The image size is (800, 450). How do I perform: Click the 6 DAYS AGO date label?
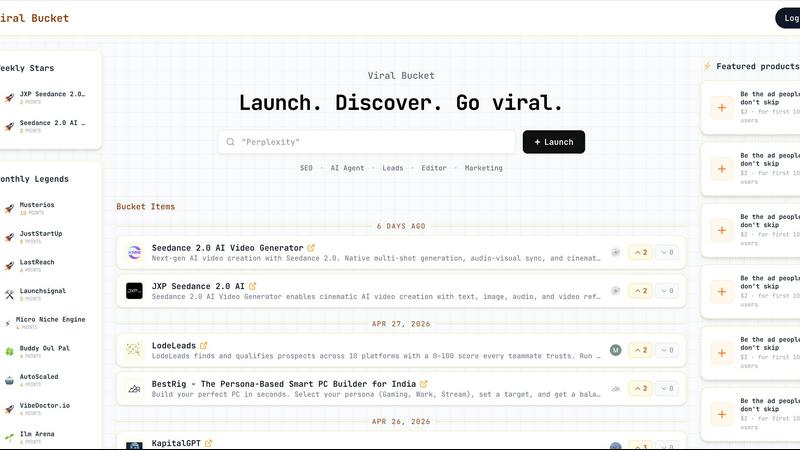401,226
